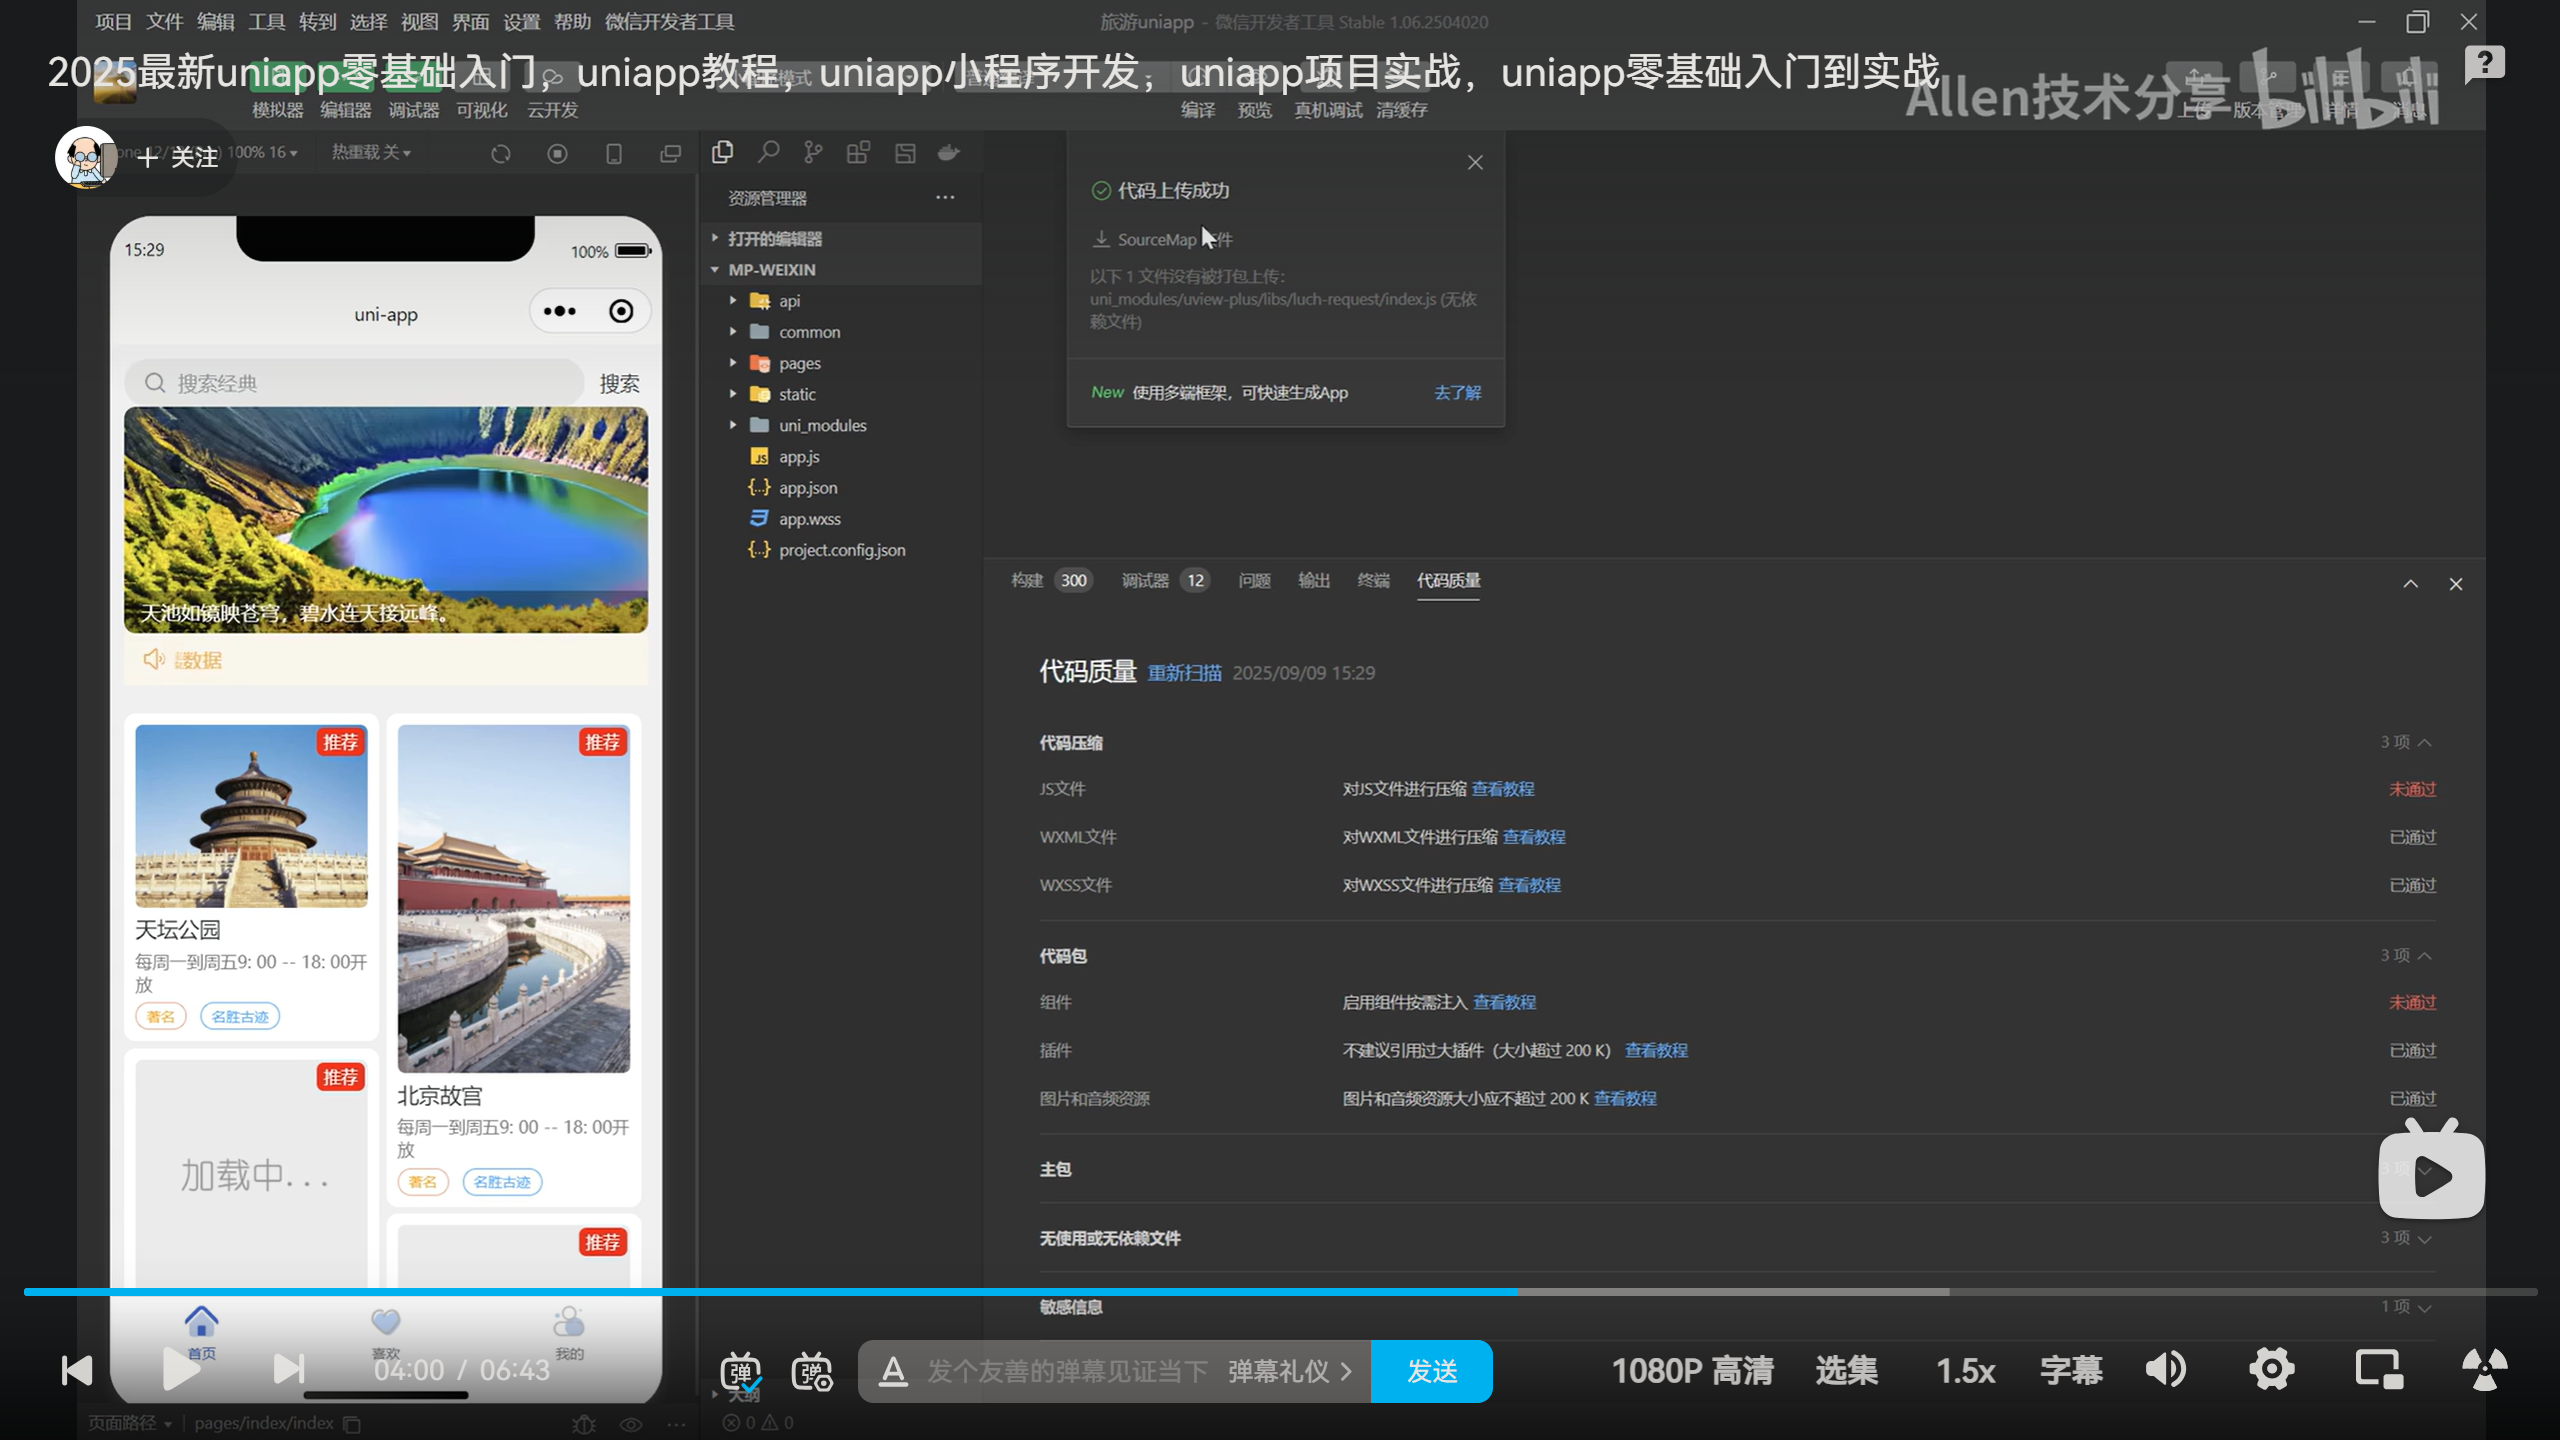The height and width of the screenshot is (1440, 2560).
Task: Switch to the 调试器 tab
Action: point(1145,580)
